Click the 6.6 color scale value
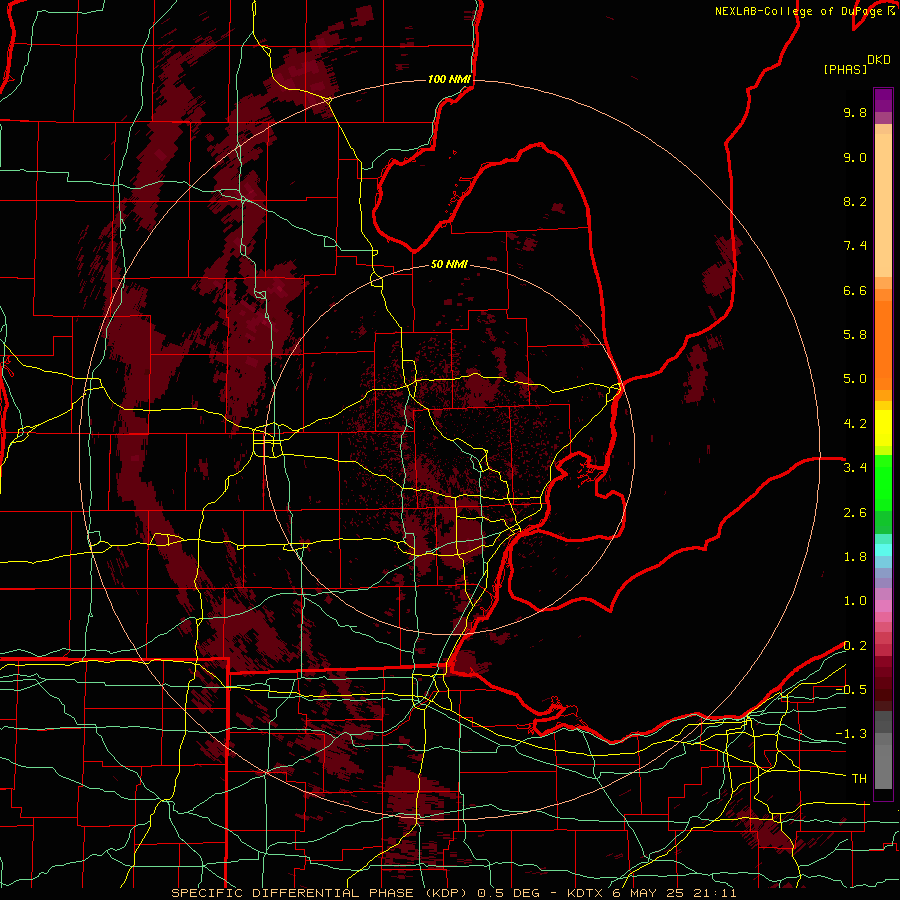 855,290
